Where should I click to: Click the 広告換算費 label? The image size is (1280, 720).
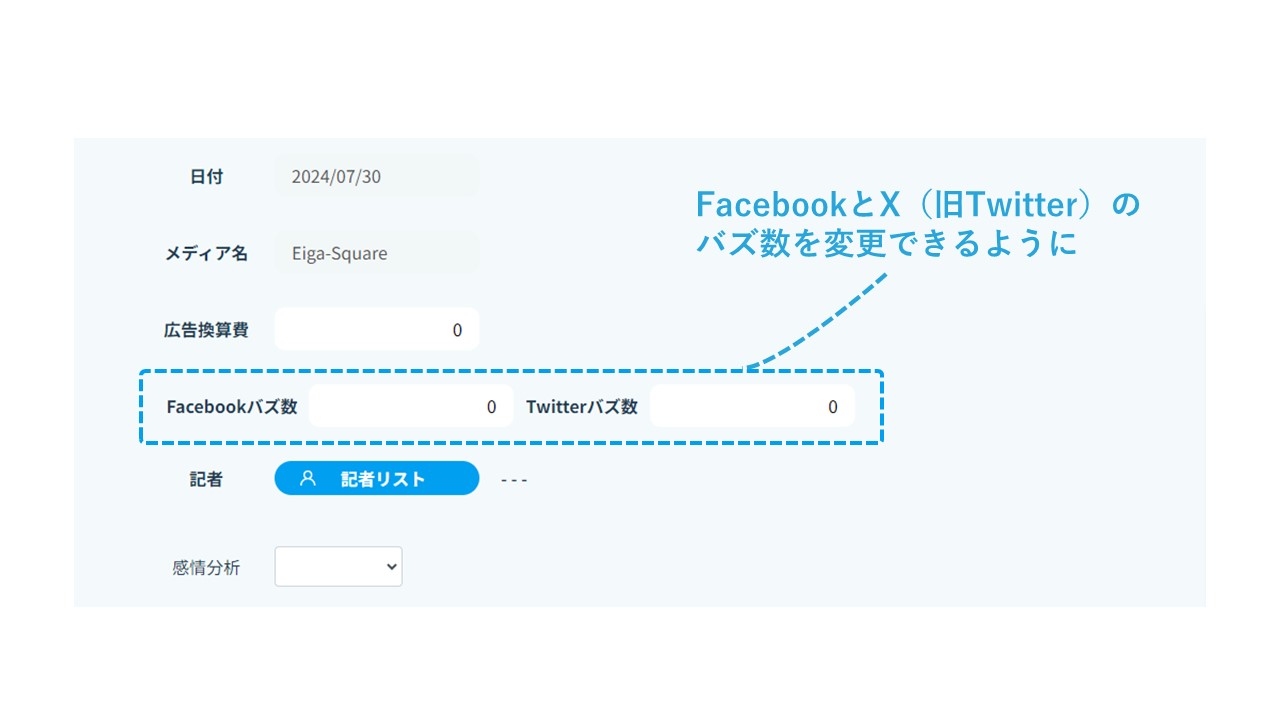click(x=206, y=329)
